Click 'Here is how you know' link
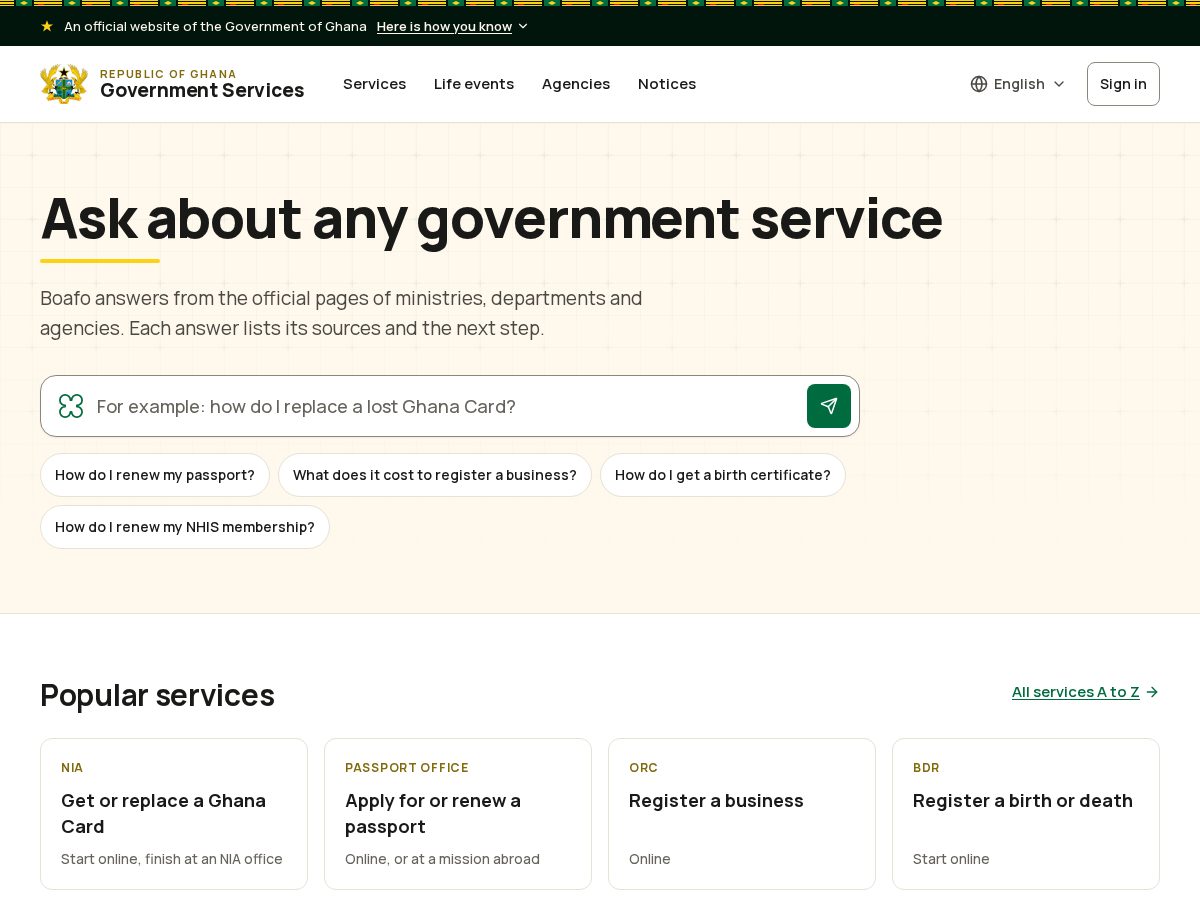1200x900 pixels. coord(444,27)
